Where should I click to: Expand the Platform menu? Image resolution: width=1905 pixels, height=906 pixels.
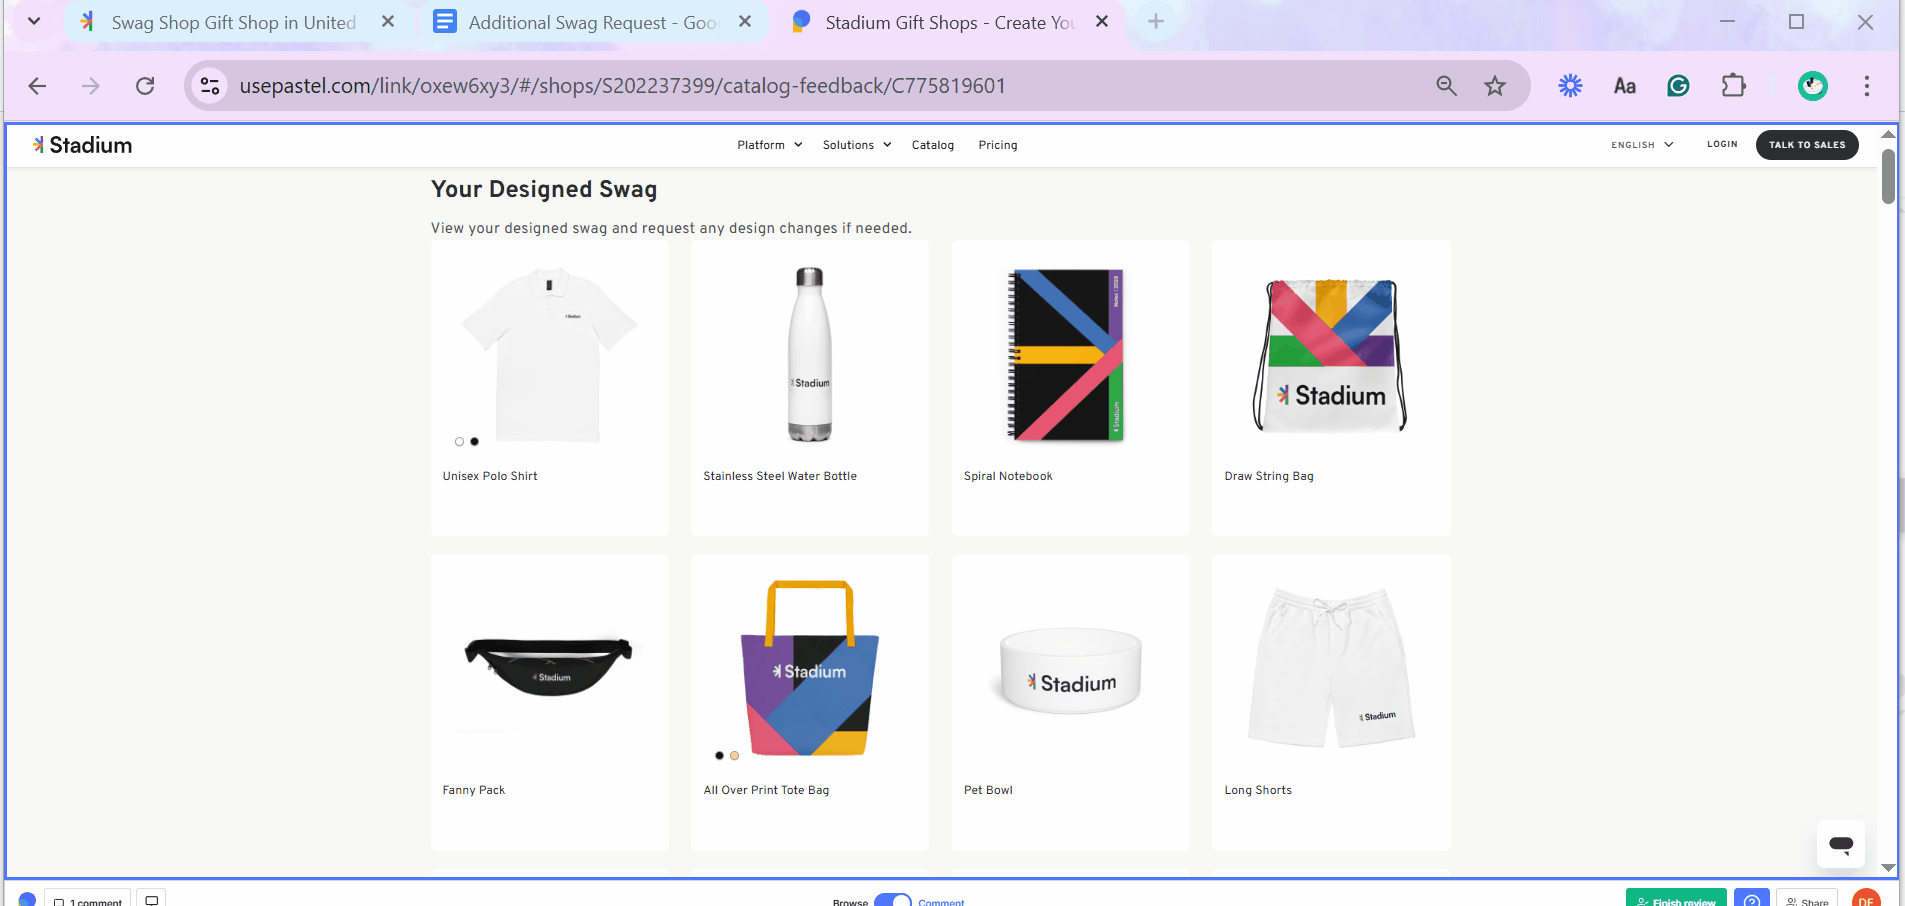point(770,145)
